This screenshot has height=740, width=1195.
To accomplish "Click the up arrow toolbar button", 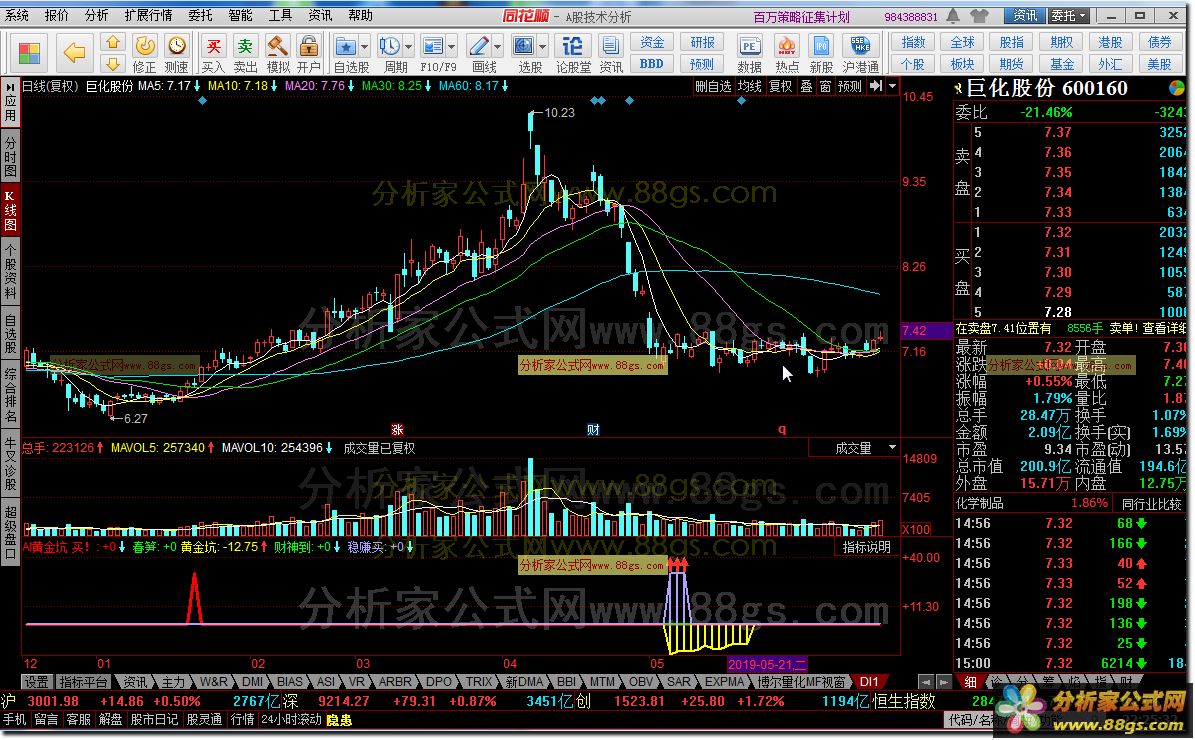I will [113, 42].
